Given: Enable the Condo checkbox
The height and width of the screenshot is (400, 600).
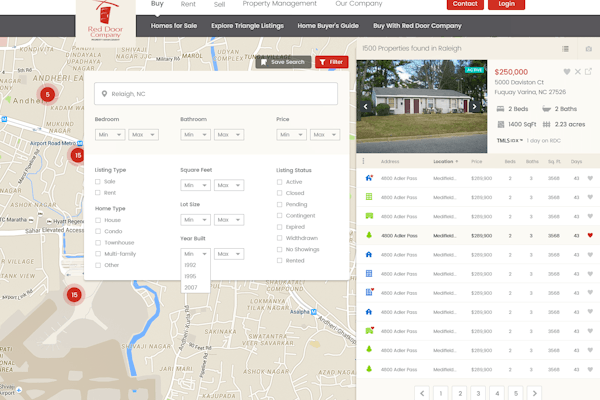Looking at the screenshot, I should coord(98,231).
